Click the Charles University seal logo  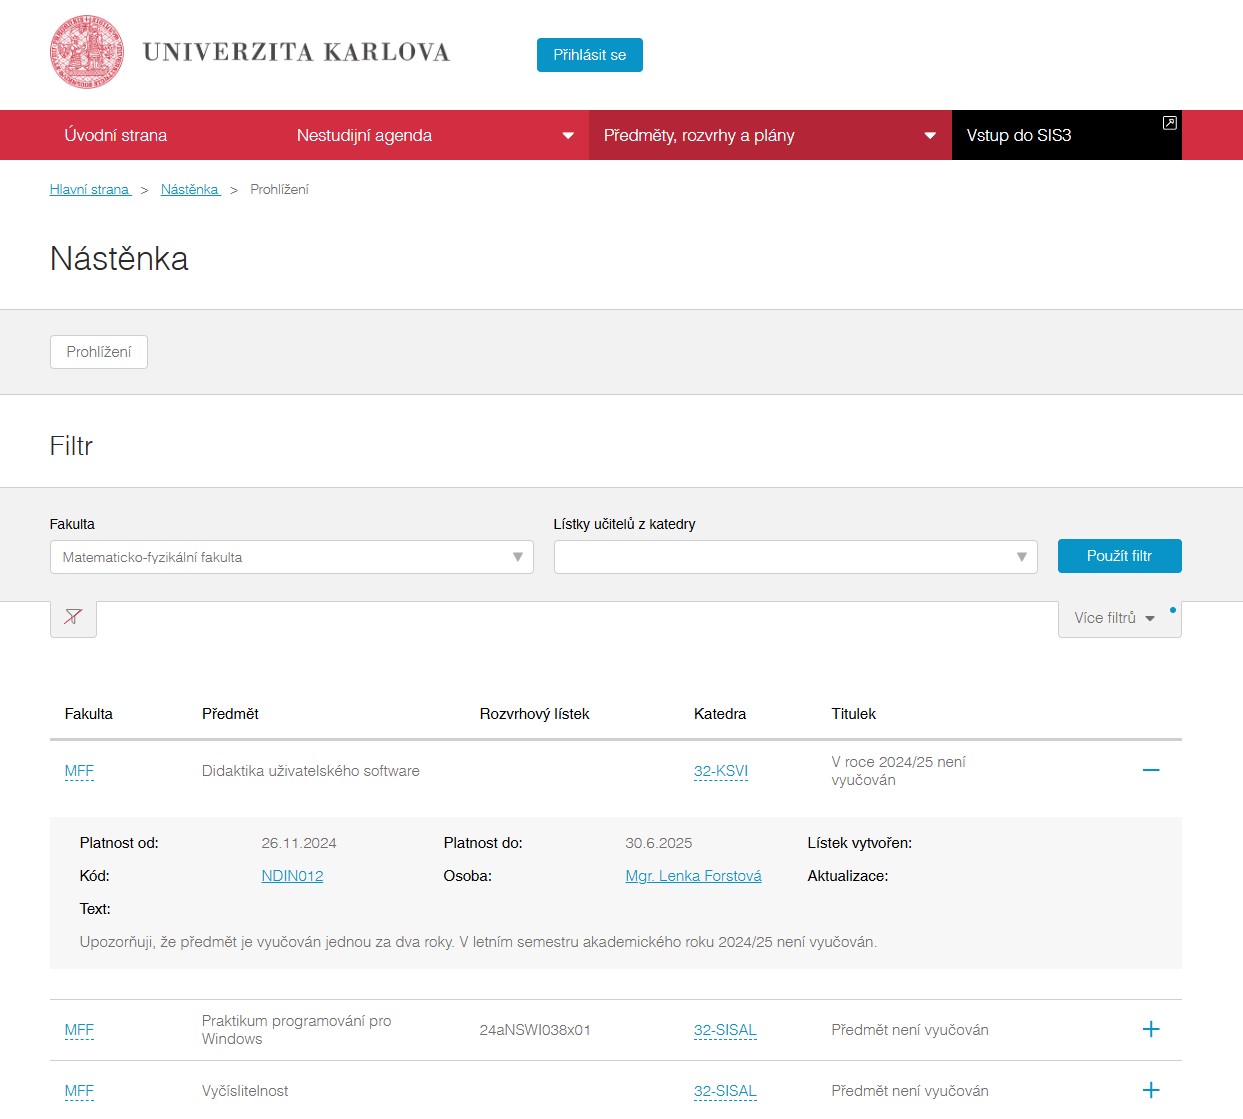[87, 52]
